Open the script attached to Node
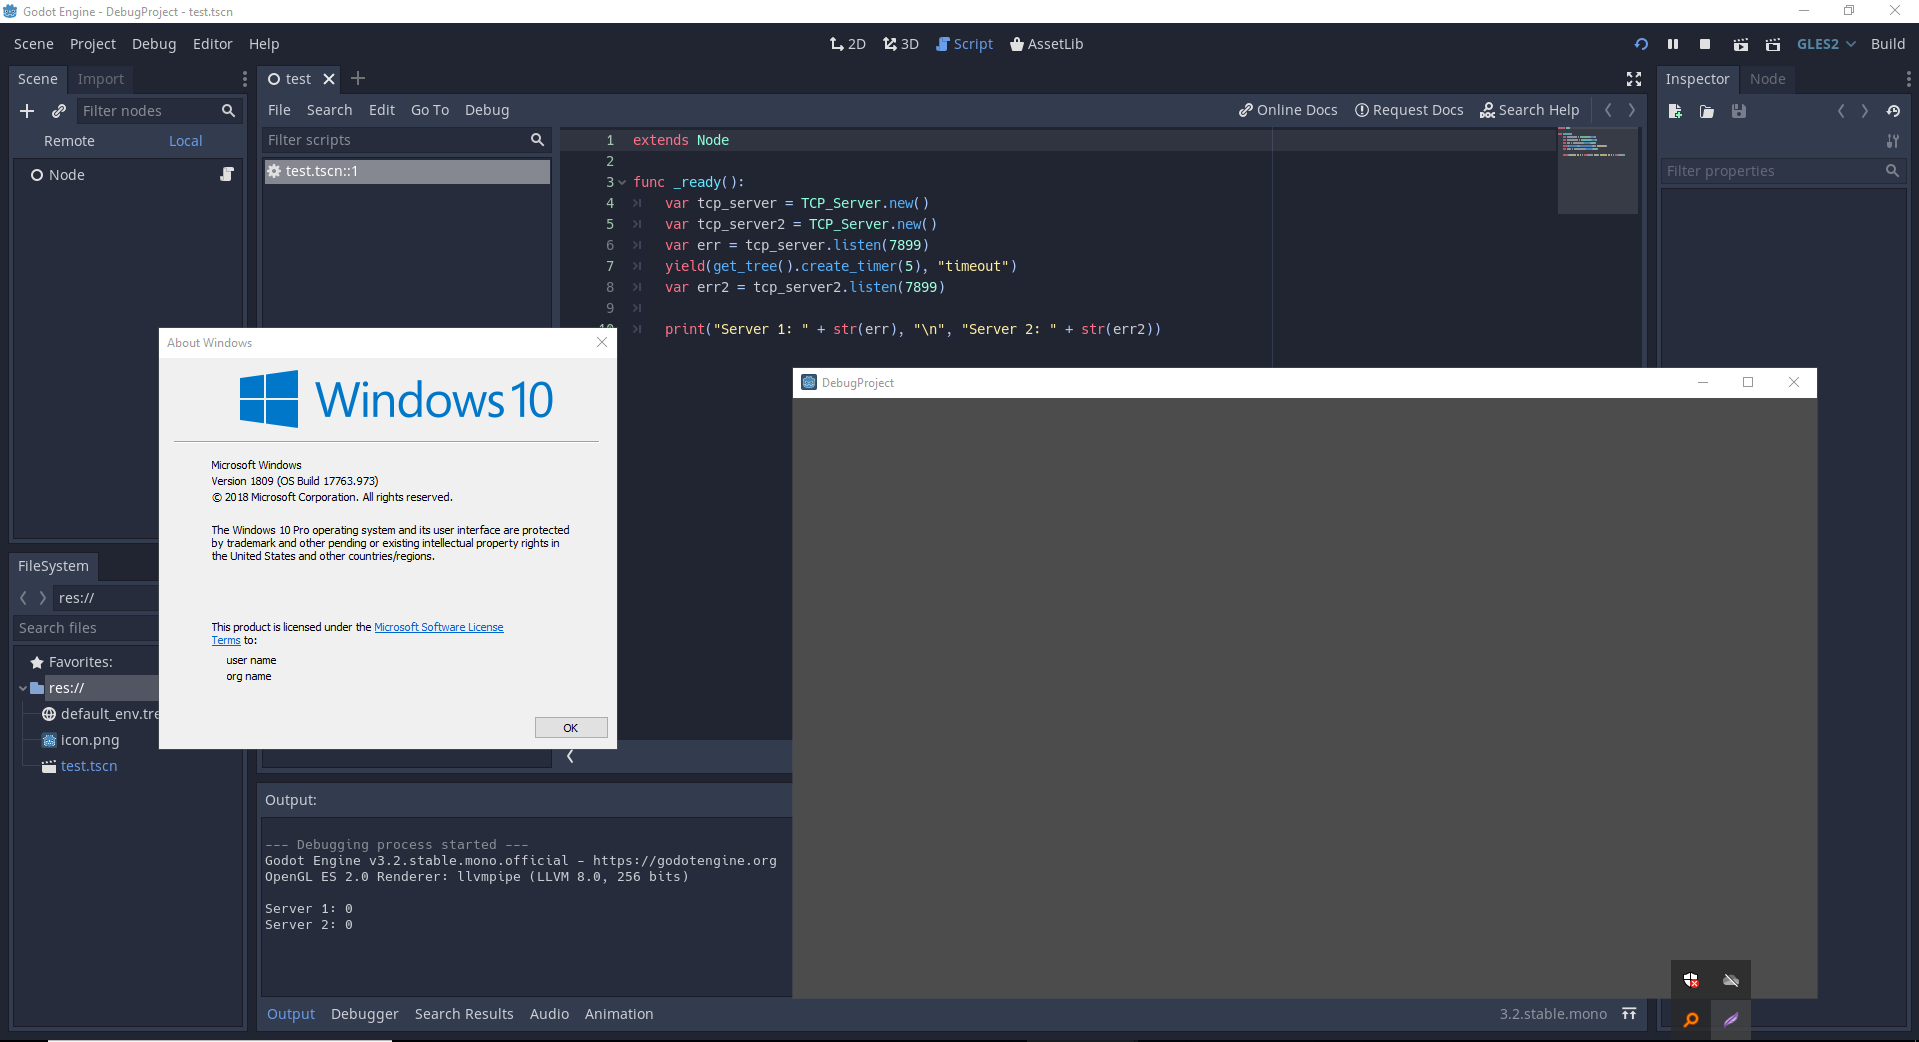This screenshot has width=1919, height=1042. 228,174
